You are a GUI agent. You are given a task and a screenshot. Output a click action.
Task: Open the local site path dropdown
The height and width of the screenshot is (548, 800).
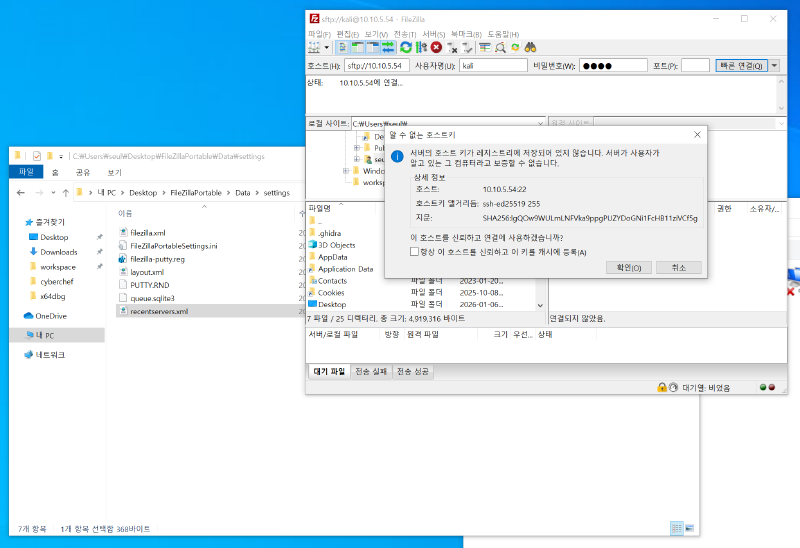540,123
